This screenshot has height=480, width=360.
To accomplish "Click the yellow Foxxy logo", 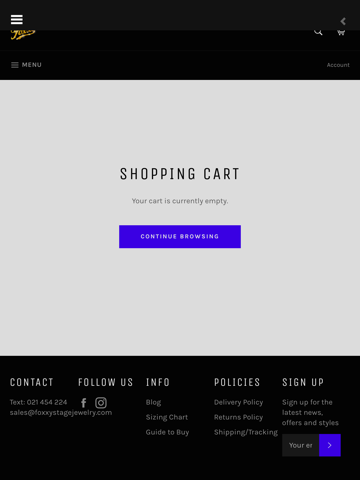I will pyautogui.click(x=23, y=35).
